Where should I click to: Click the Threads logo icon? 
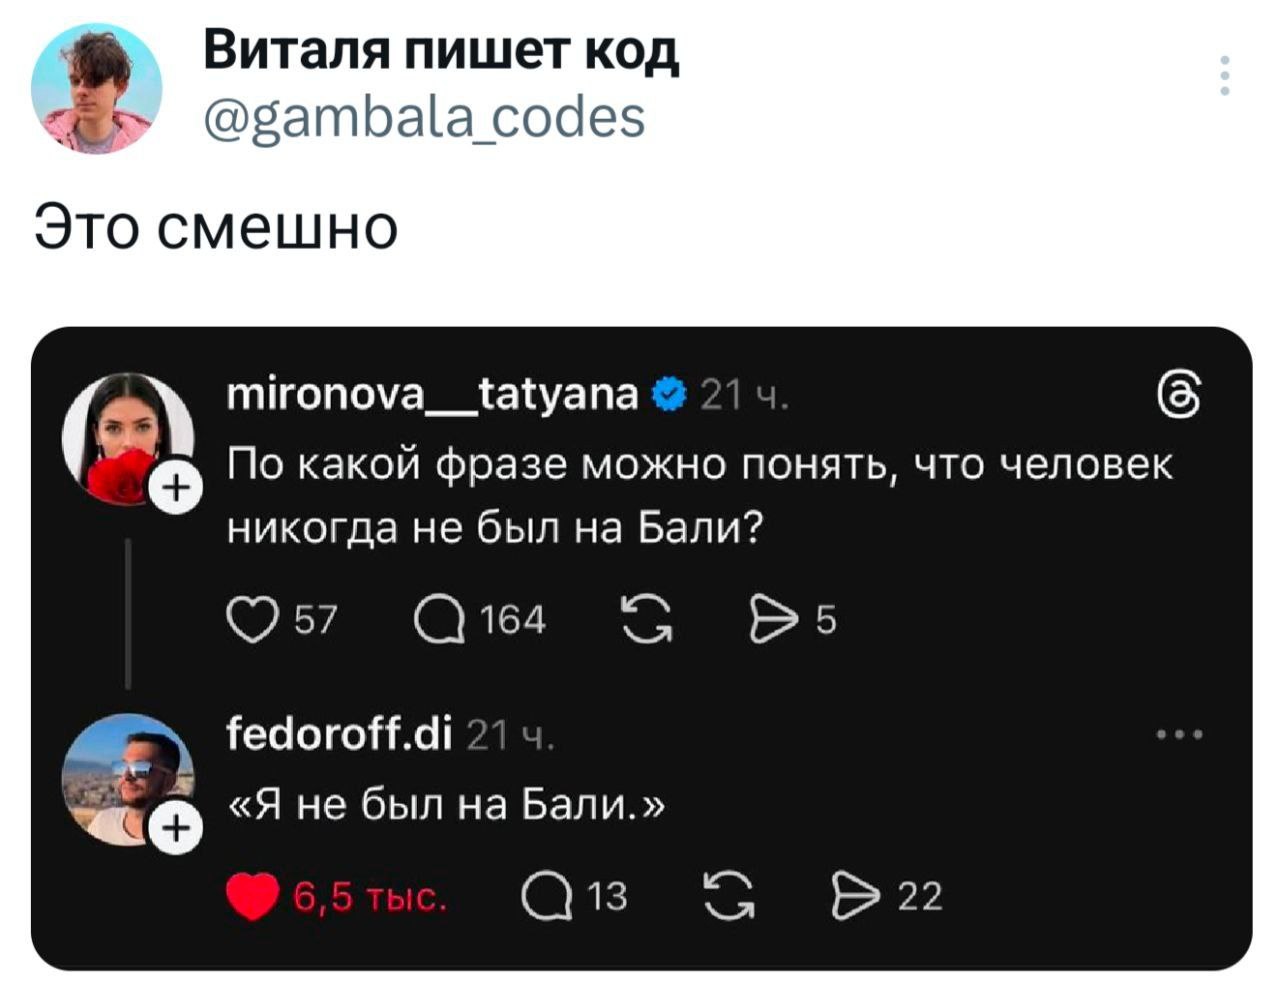point(1182,395)
